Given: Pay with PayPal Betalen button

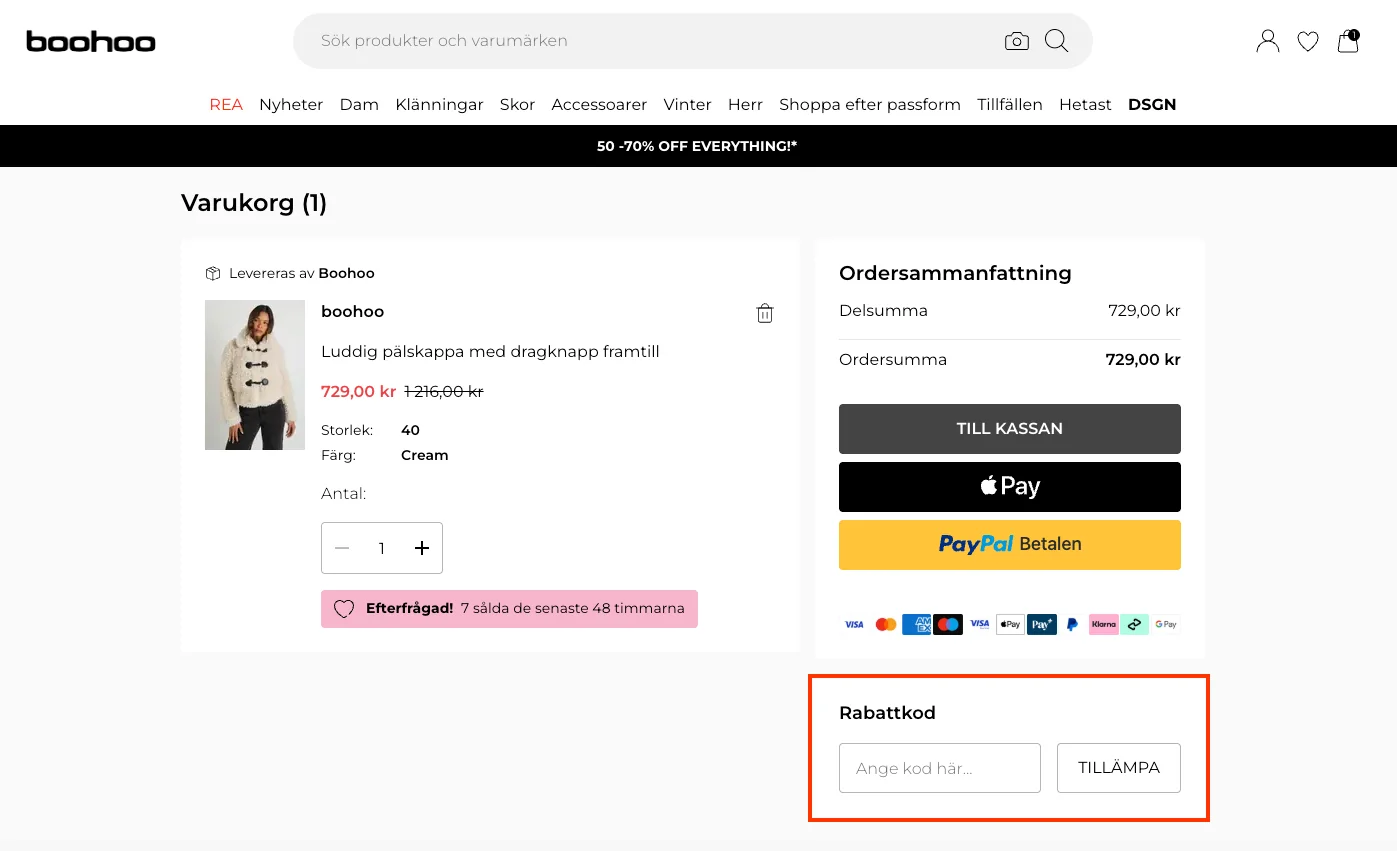Looking at the screenshot, I should 1009,545.
